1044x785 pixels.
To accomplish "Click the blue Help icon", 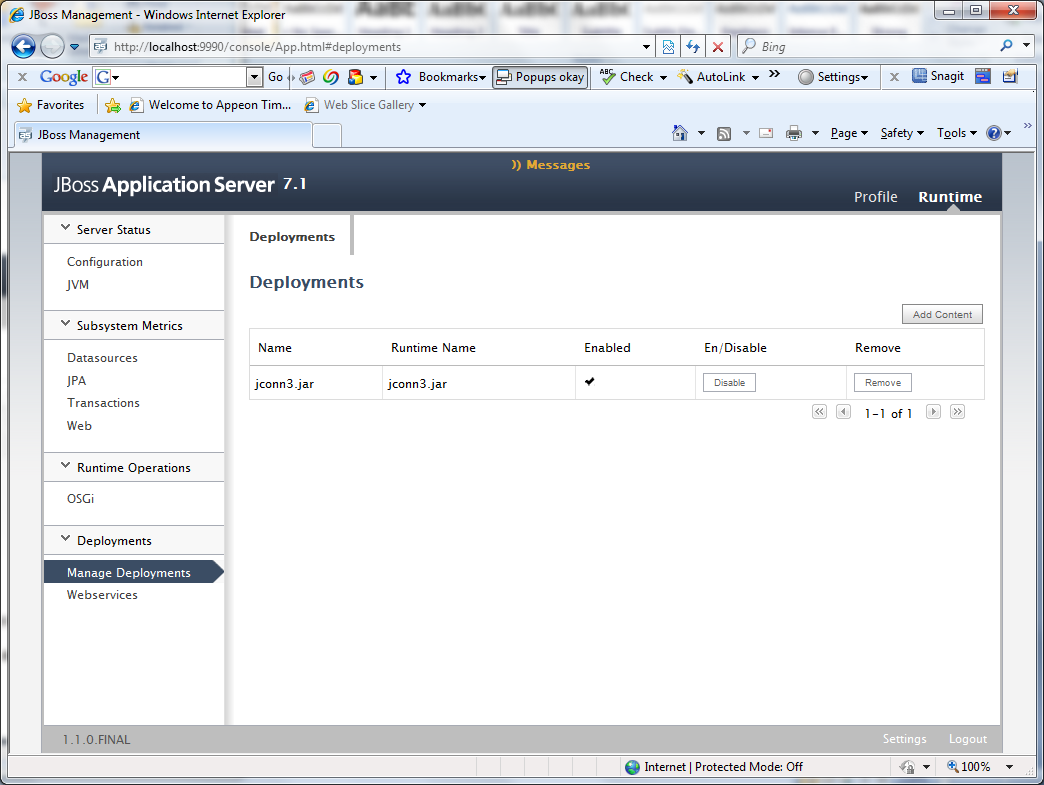I will coord(994,133).
